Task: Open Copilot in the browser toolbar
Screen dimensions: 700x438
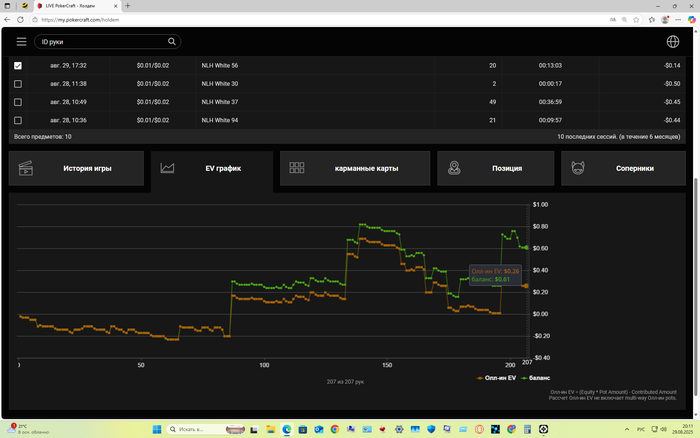Action: (692, 20)
